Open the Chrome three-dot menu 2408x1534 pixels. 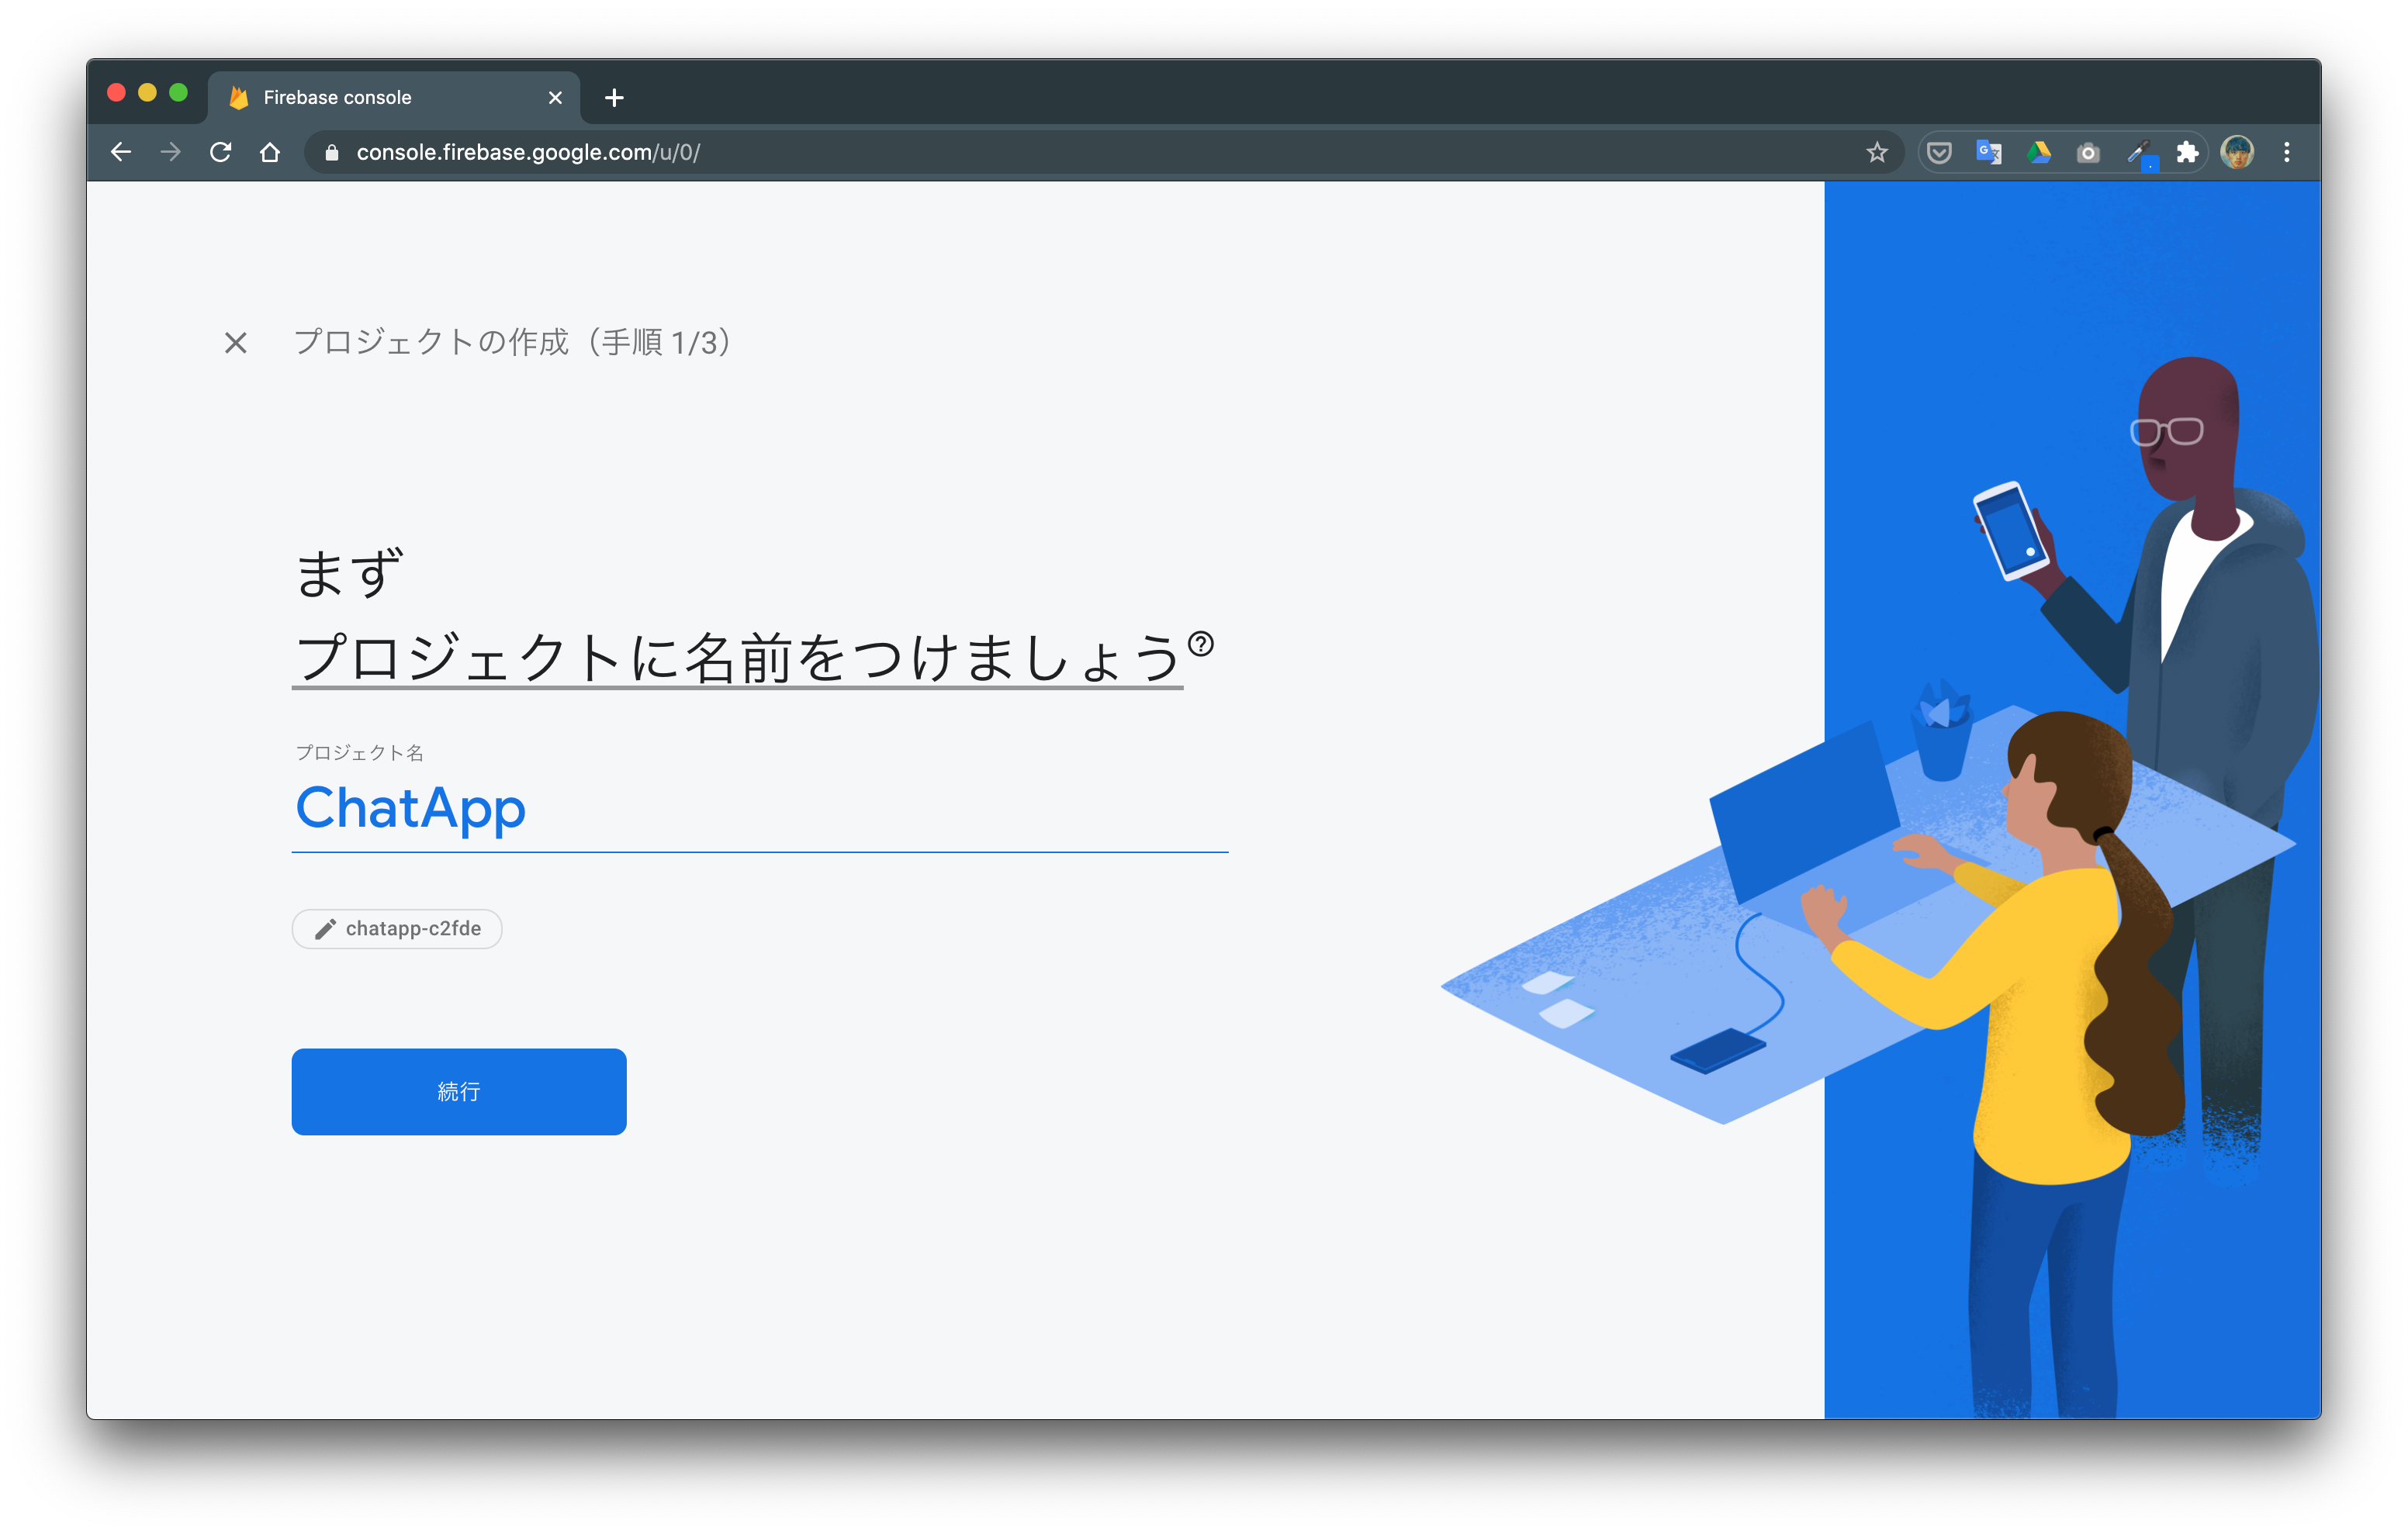click(x=2286, y=152)
